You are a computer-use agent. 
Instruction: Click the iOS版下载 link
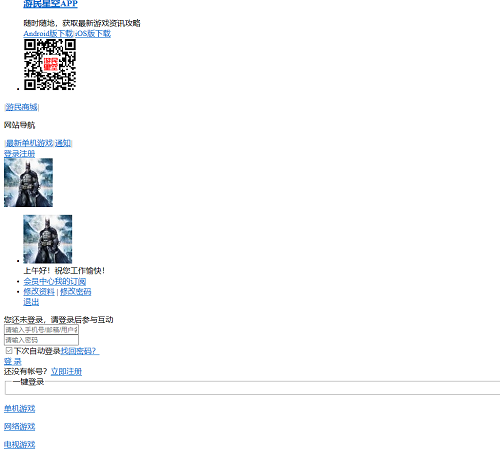tap(93, 33)
